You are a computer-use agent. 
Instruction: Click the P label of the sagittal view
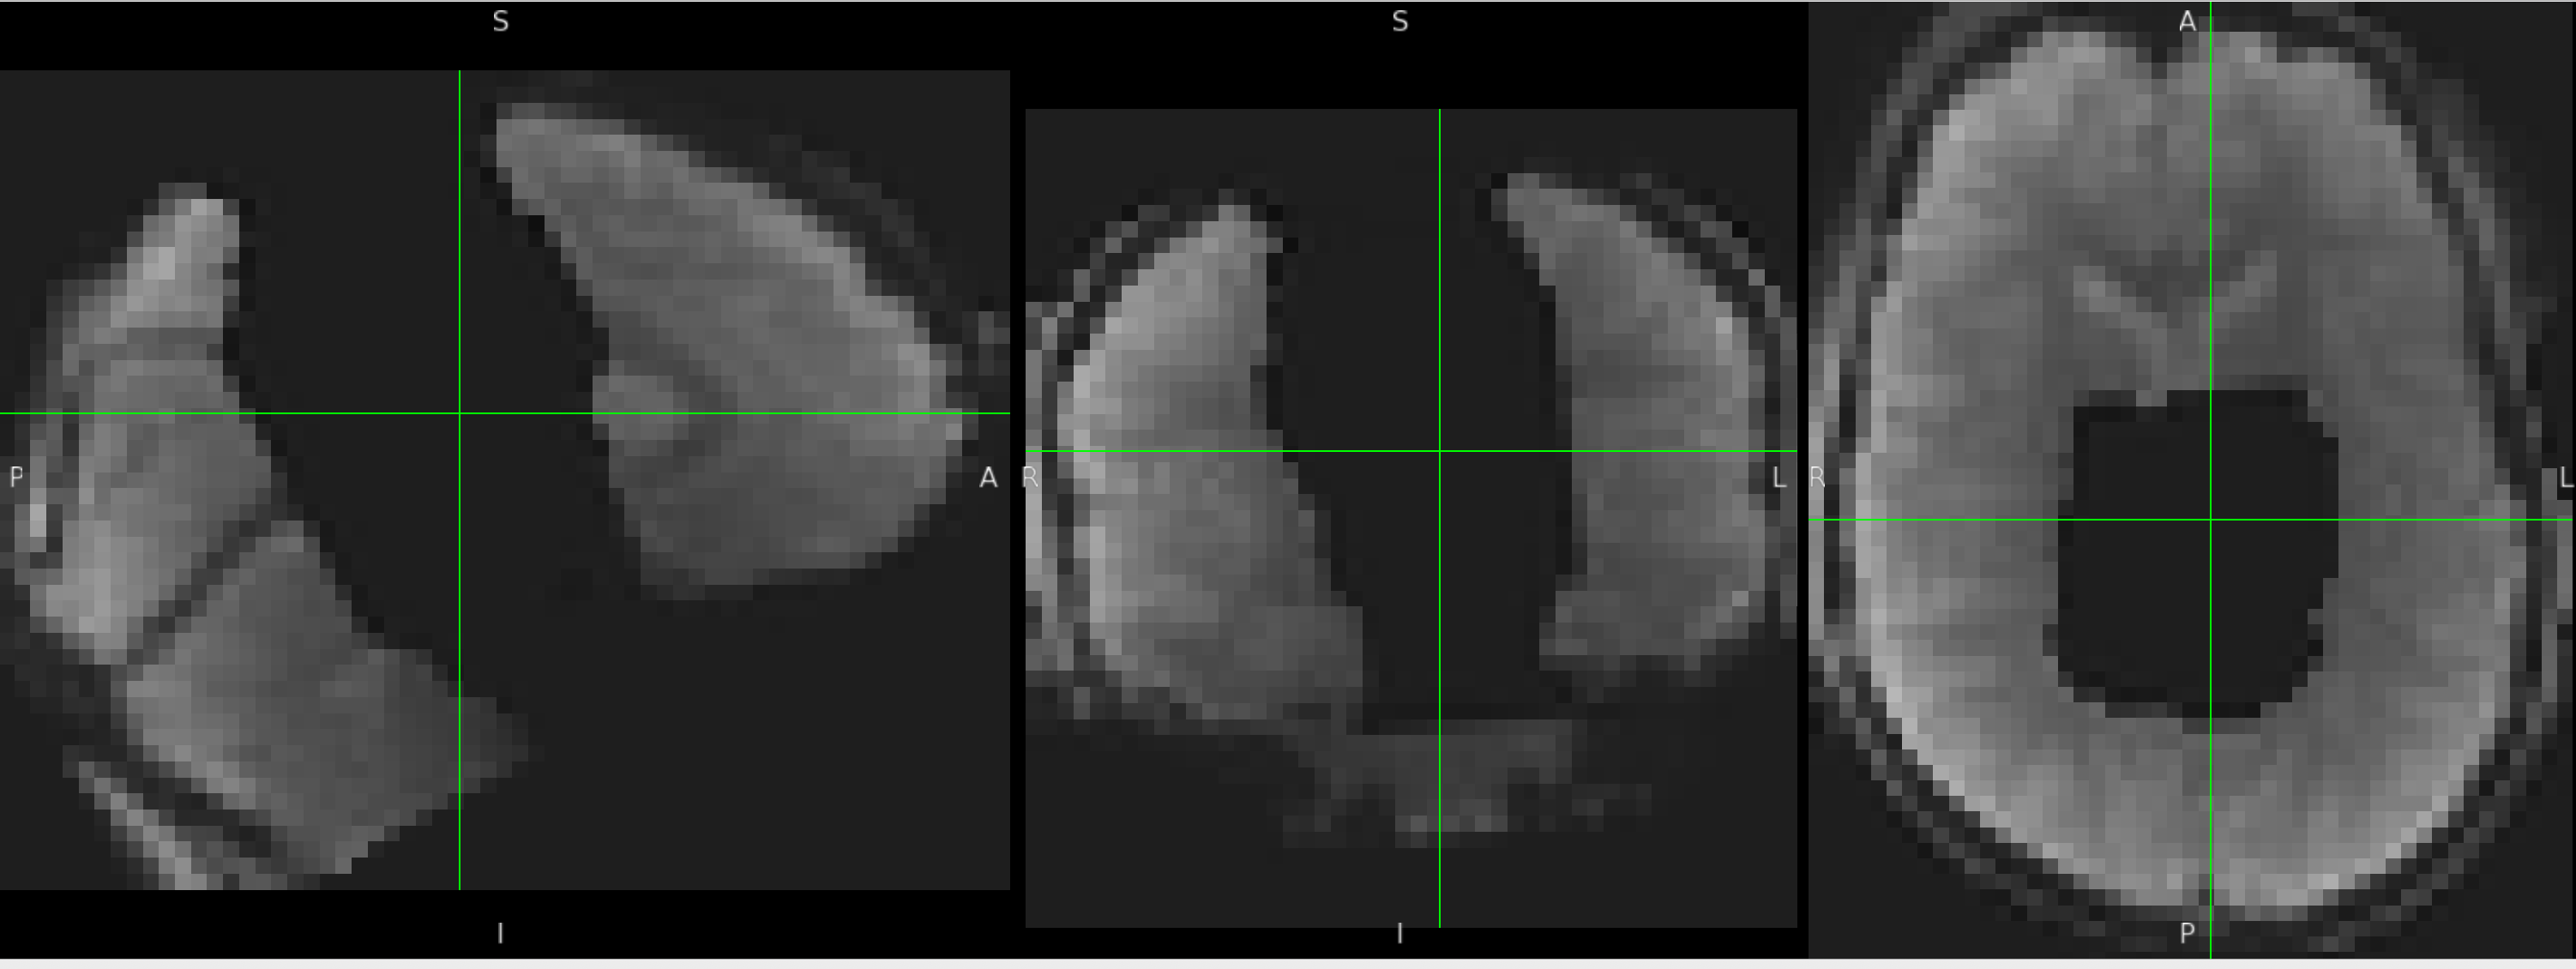[x=16, y=477]
